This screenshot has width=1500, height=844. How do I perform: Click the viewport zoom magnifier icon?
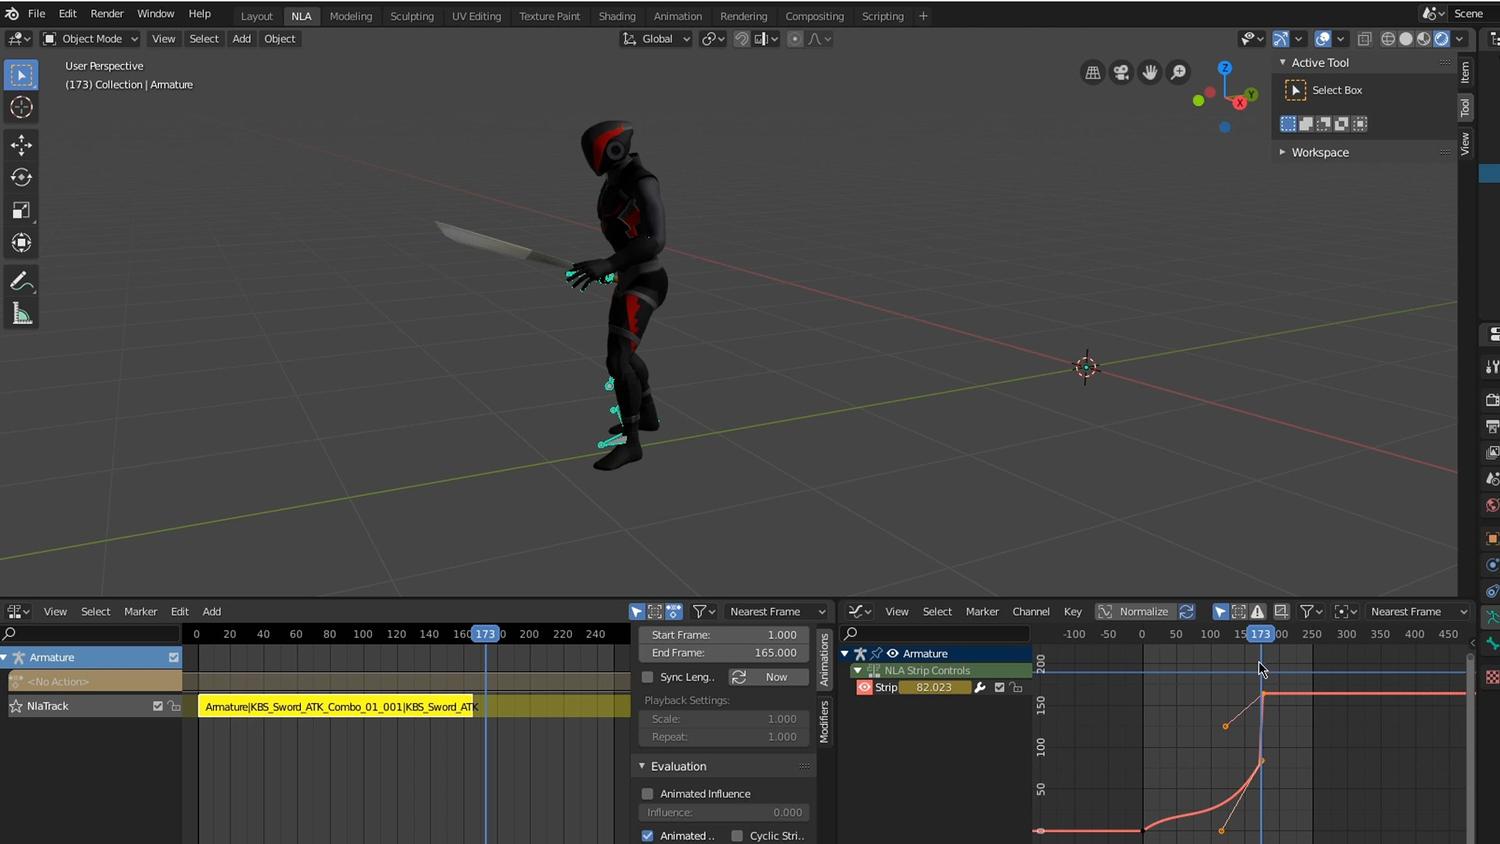point(1179,72)
